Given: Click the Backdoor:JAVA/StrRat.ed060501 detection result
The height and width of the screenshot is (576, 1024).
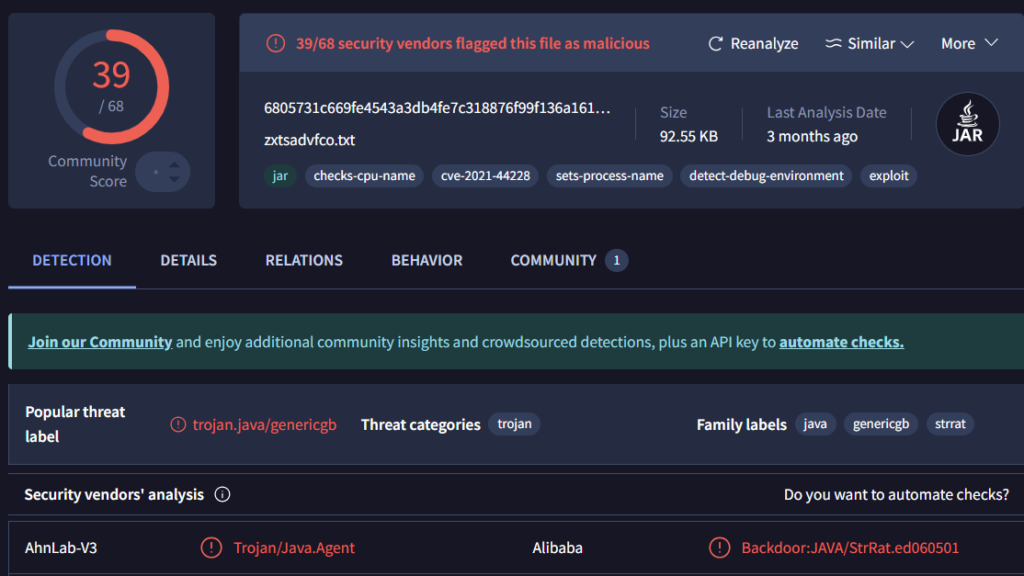Looking at the screenshot, I should (850, 547).
